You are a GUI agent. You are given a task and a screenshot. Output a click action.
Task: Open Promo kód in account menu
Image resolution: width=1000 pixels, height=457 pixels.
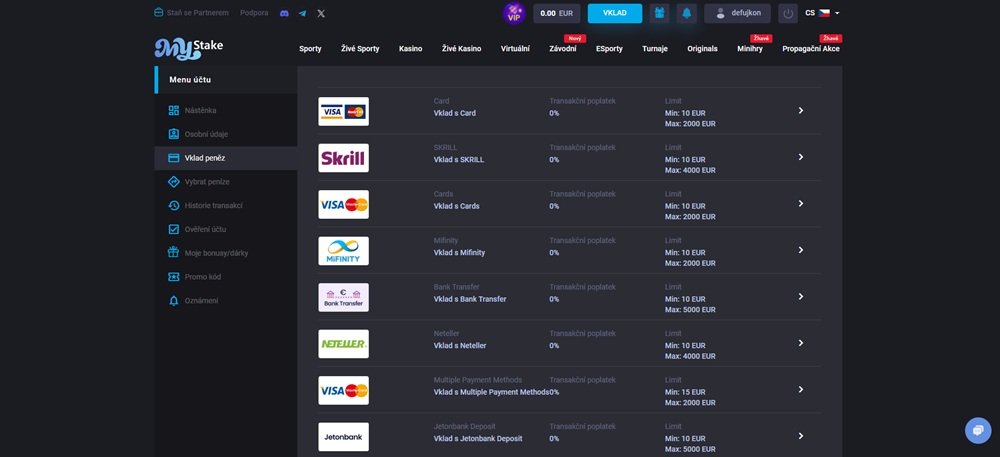(226, 277)
